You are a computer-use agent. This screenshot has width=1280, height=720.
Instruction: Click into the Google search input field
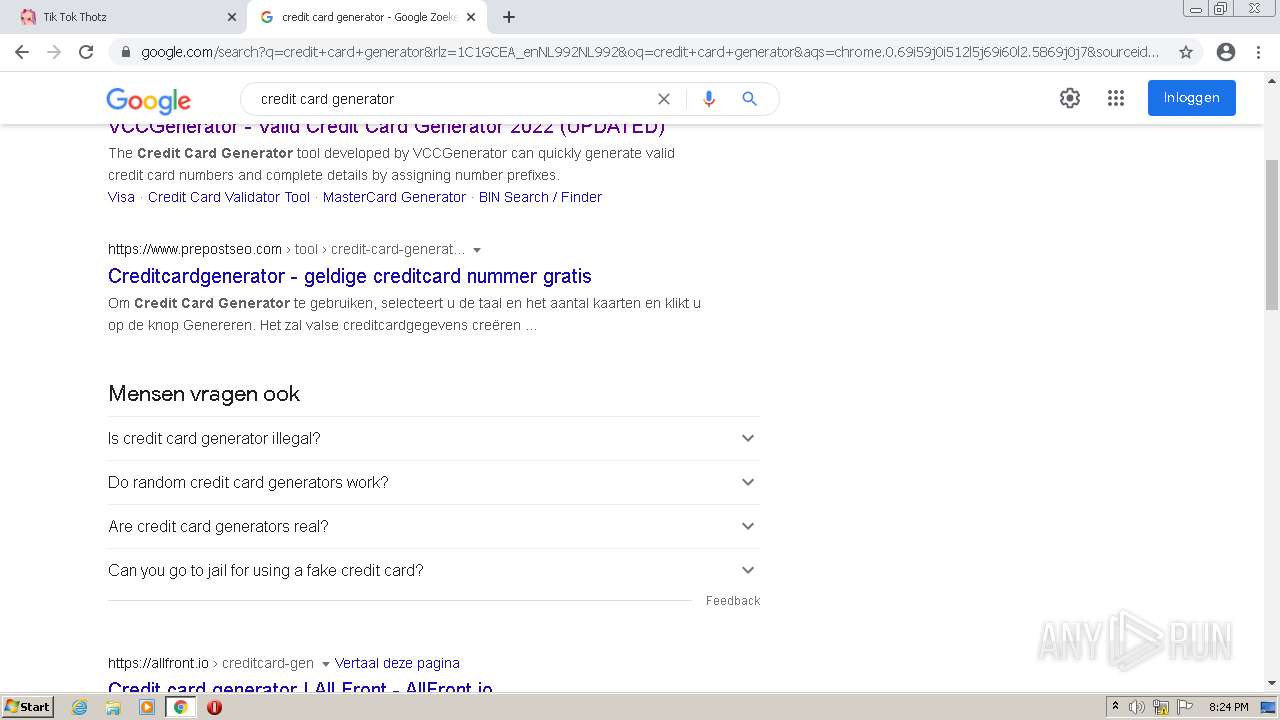[450, 99]
